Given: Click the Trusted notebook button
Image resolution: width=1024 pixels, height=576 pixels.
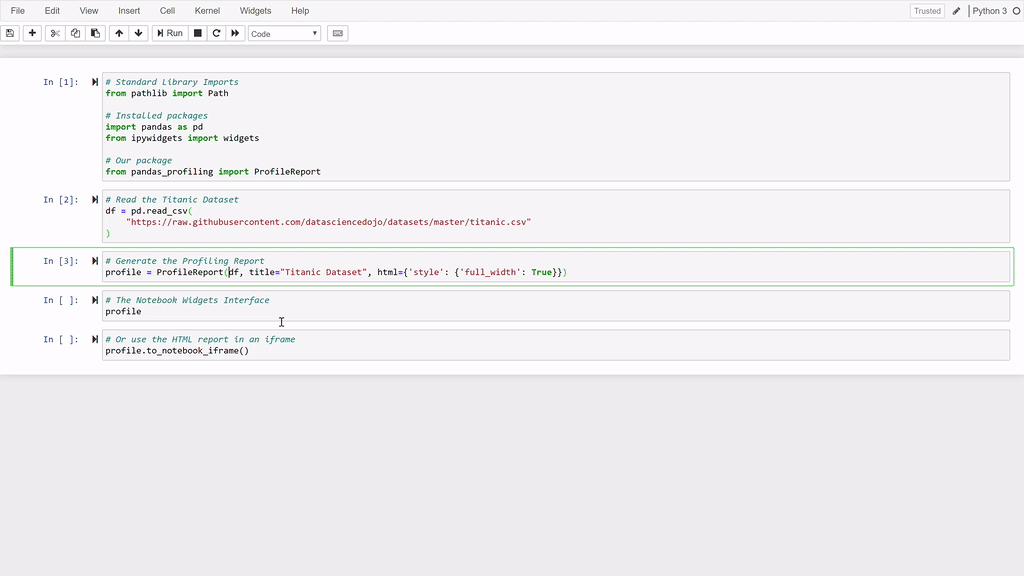Looking at the screenshot, I should 926,10.
